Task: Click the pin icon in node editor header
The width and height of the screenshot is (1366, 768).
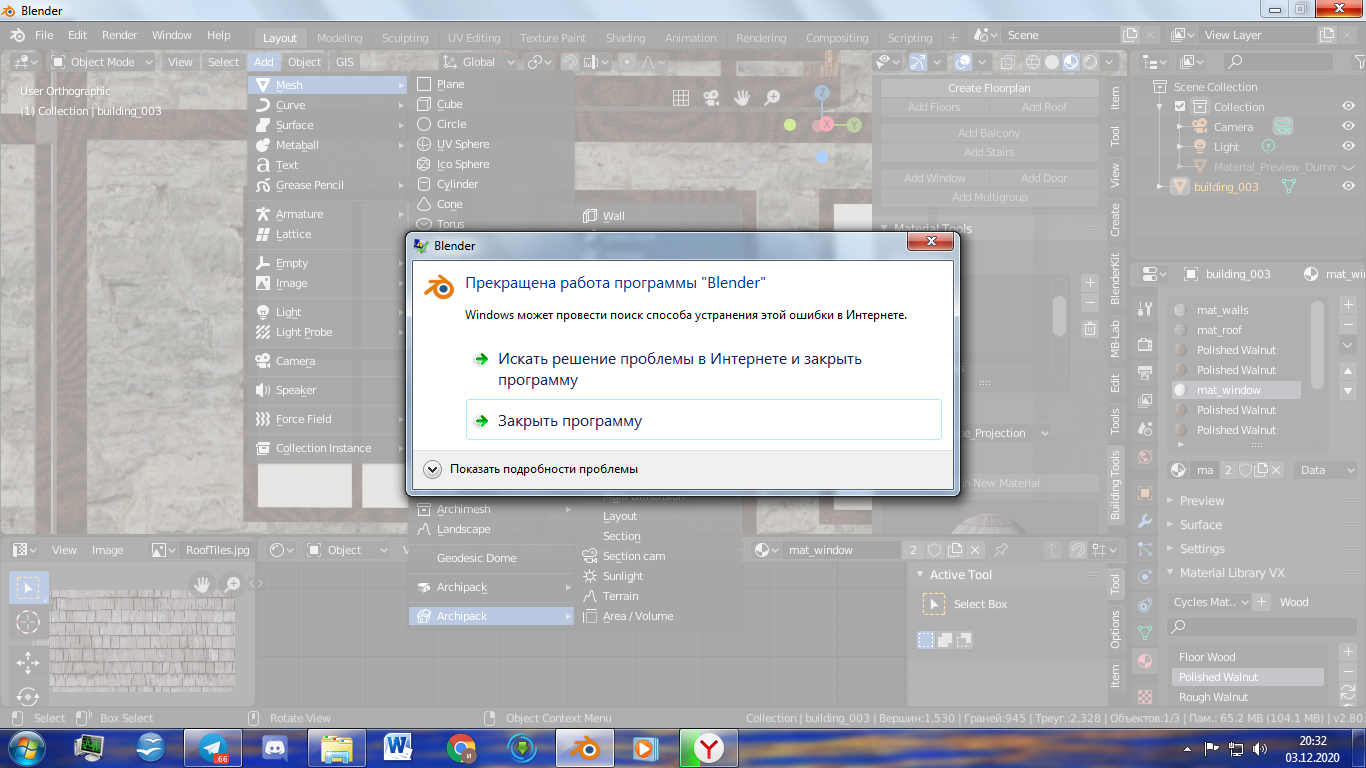Action: tap(1001, 550)
